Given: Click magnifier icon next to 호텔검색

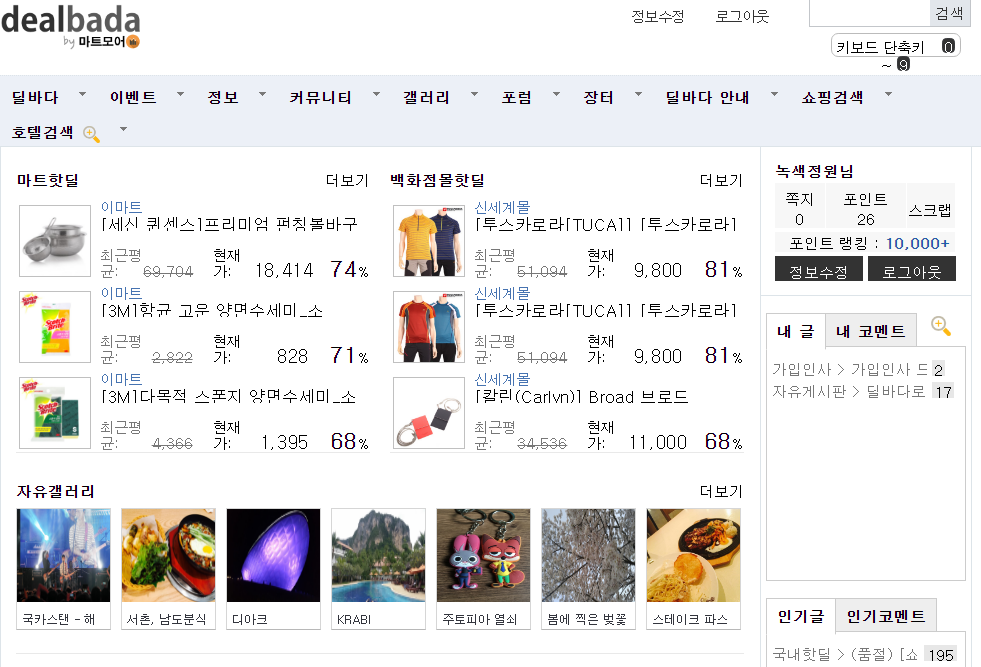Looking at the screenshot, I should coord(91,133).
